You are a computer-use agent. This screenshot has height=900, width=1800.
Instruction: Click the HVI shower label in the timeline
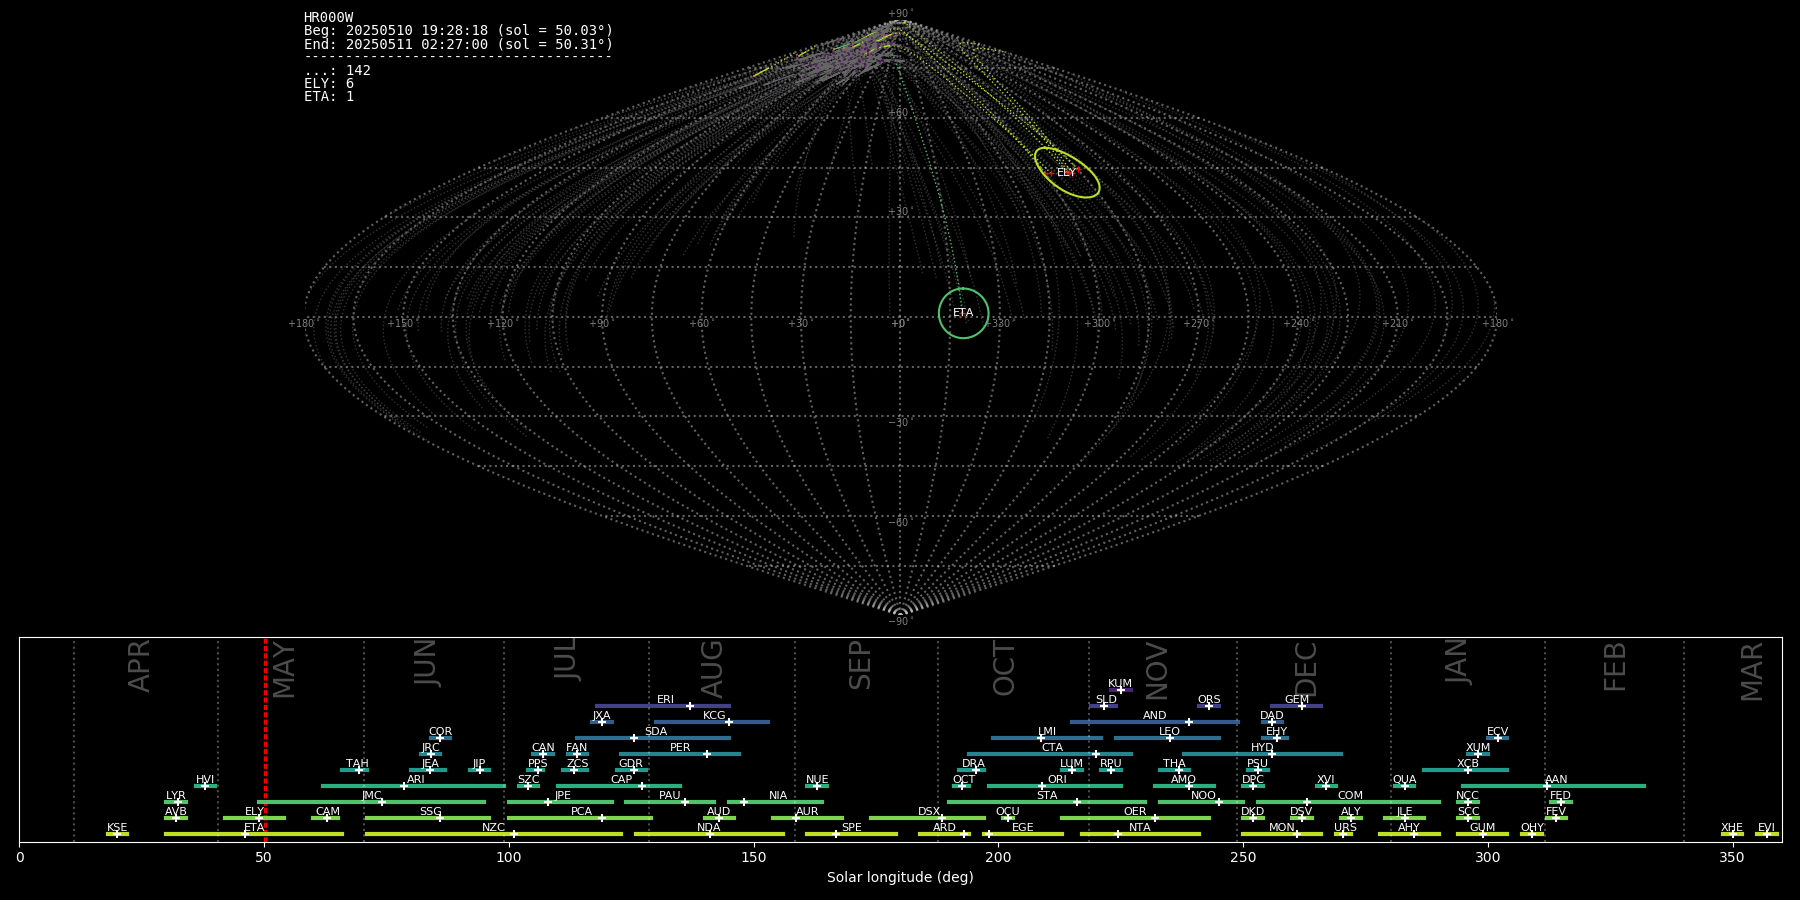[205, 780]
